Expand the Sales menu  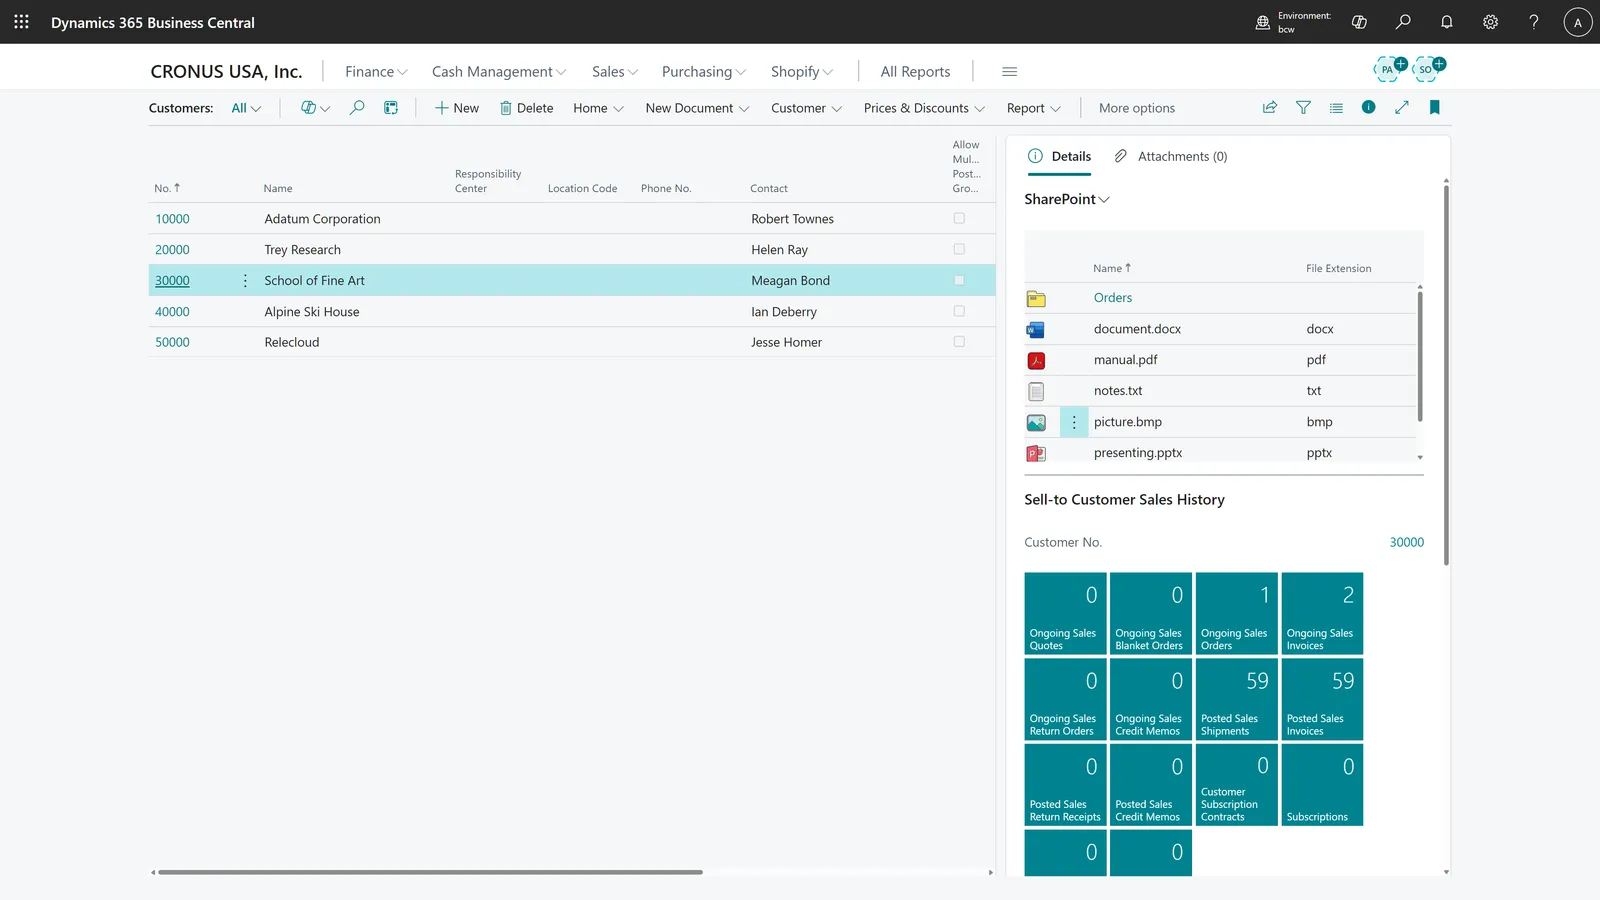pyautogui.click(x=614, y=72)
